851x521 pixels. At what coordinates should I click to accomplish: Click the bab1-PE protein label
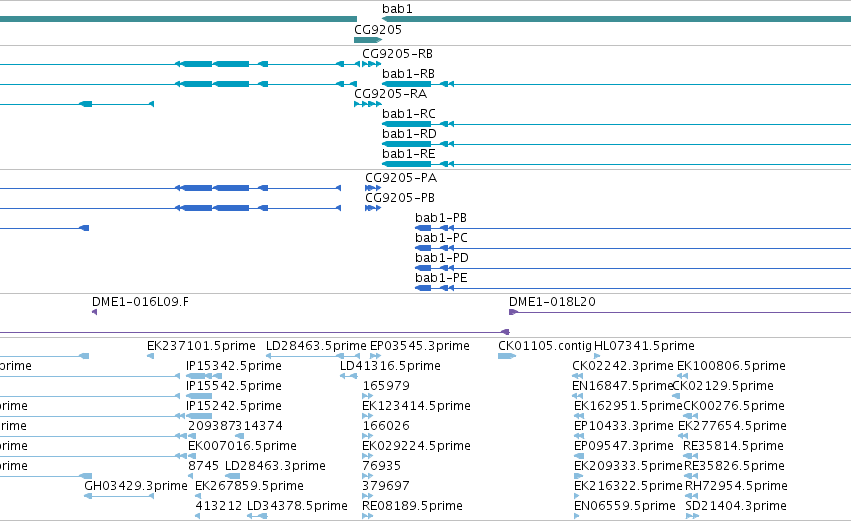pyautogui.click(x=441, y=278)
